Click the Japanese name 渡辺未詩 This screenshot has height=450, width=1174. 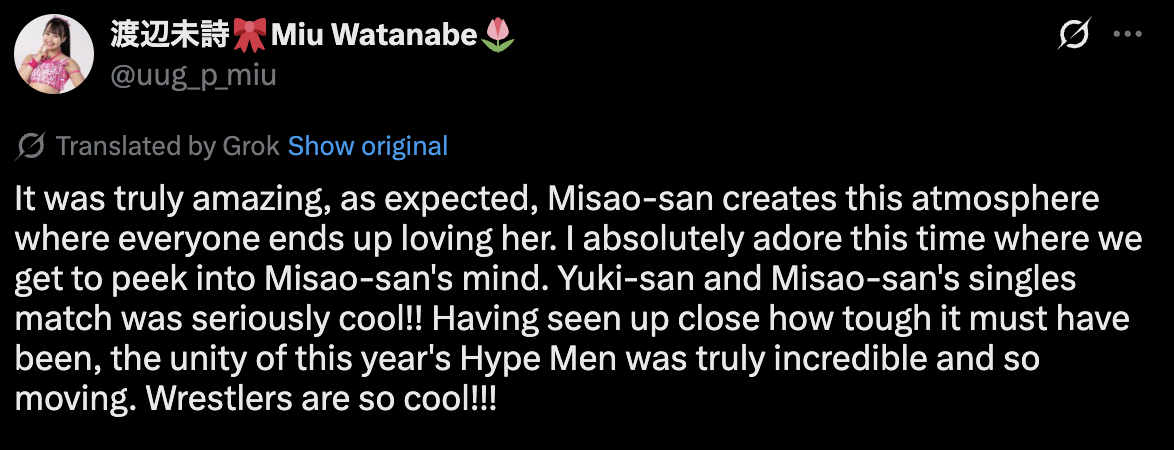coord(170,38)
